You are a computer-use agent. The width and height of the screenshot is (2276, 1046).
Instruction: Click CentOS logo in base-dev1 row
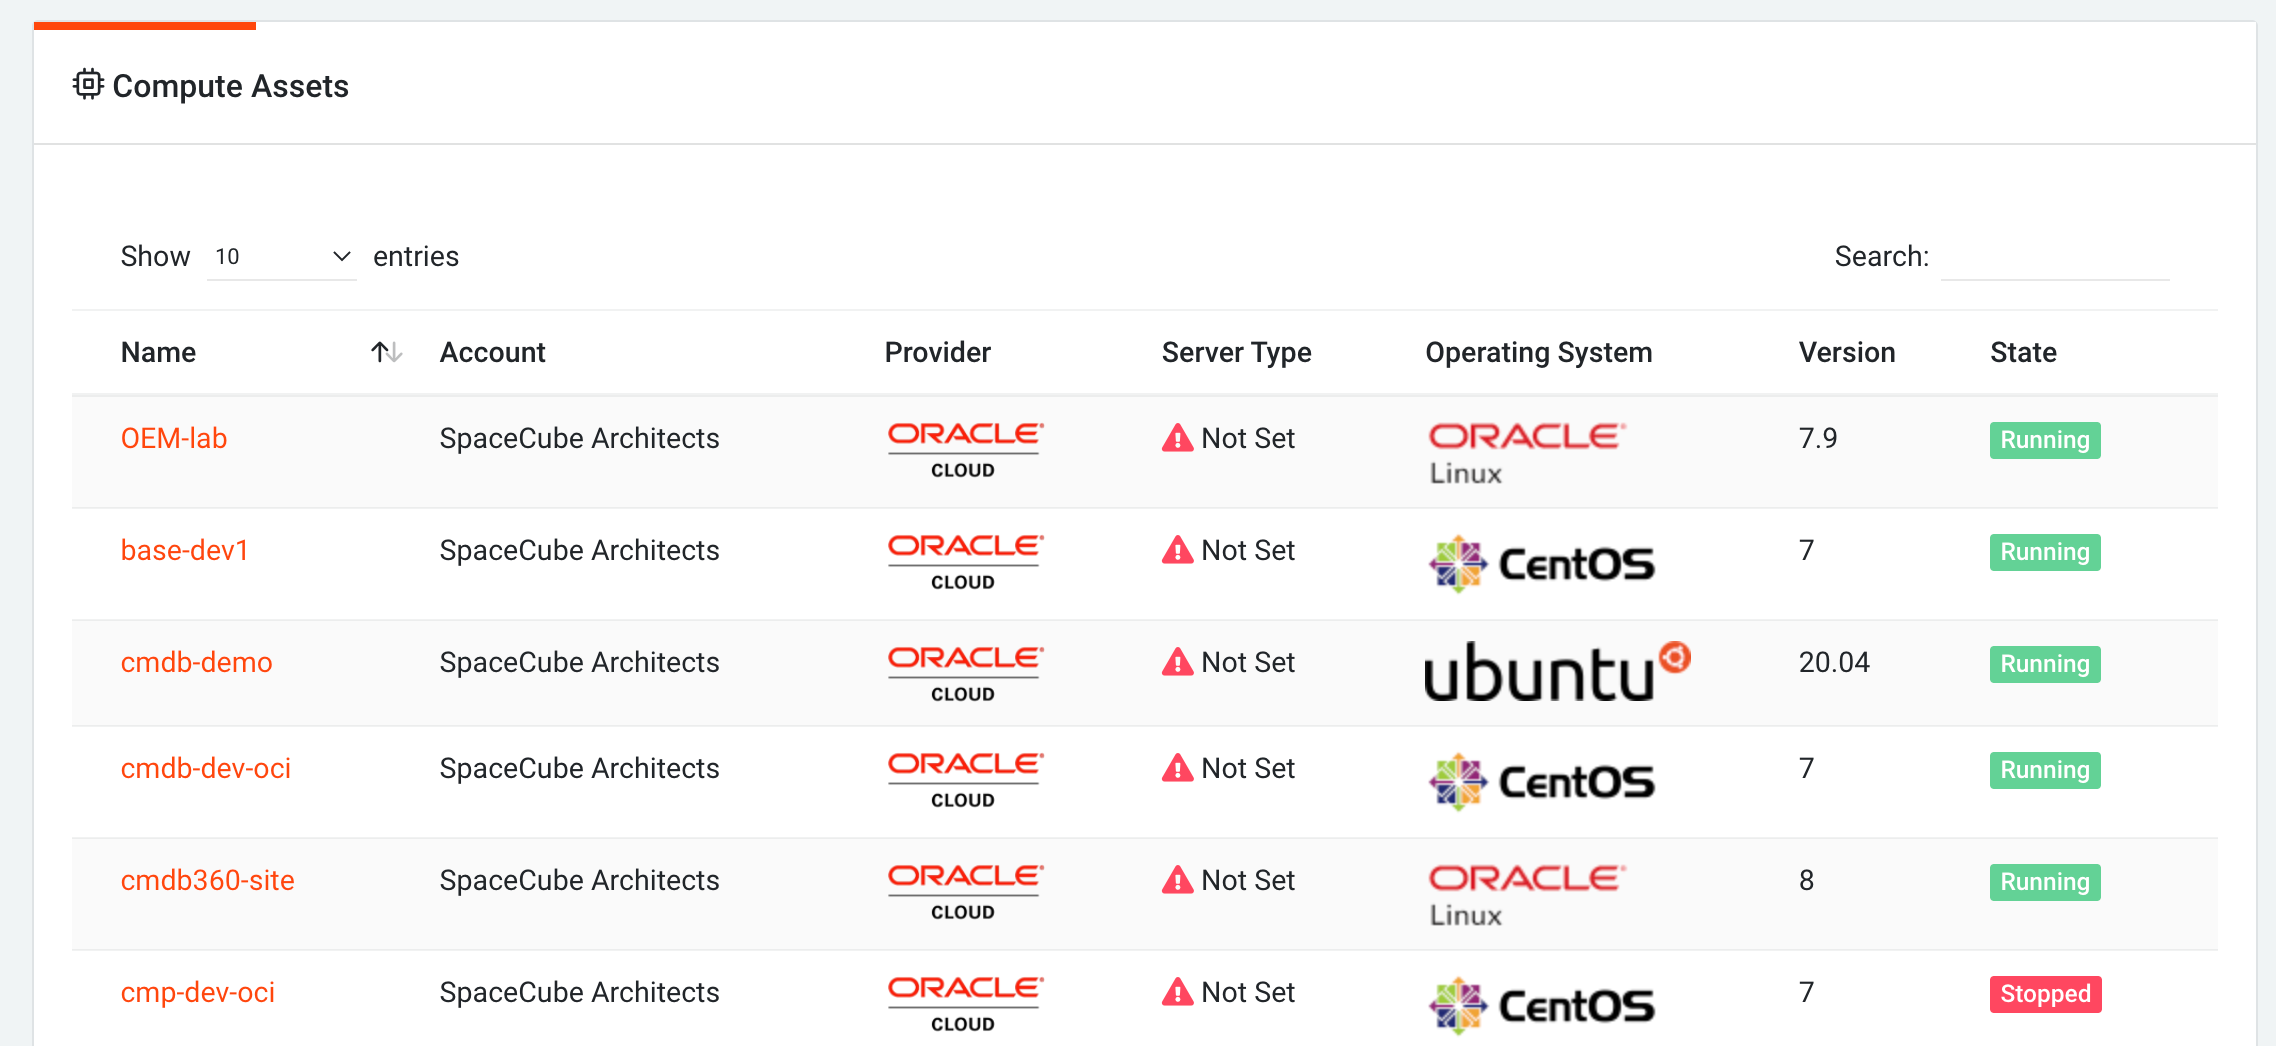click(x=1542, y=564)
